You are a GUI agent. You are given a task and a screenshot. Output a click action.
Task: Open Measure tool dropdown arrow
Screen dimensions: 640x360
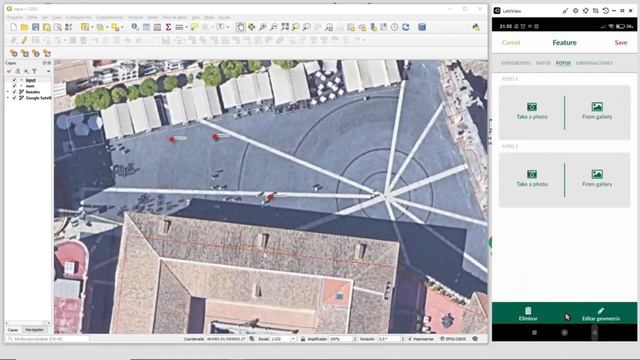pos(186,27)
